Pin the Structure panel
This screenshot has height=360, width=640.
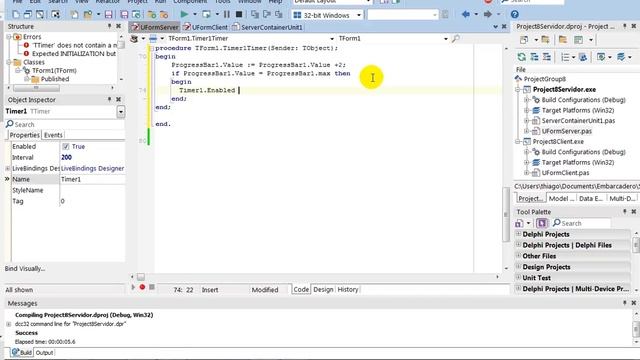[x=109, y=26]
